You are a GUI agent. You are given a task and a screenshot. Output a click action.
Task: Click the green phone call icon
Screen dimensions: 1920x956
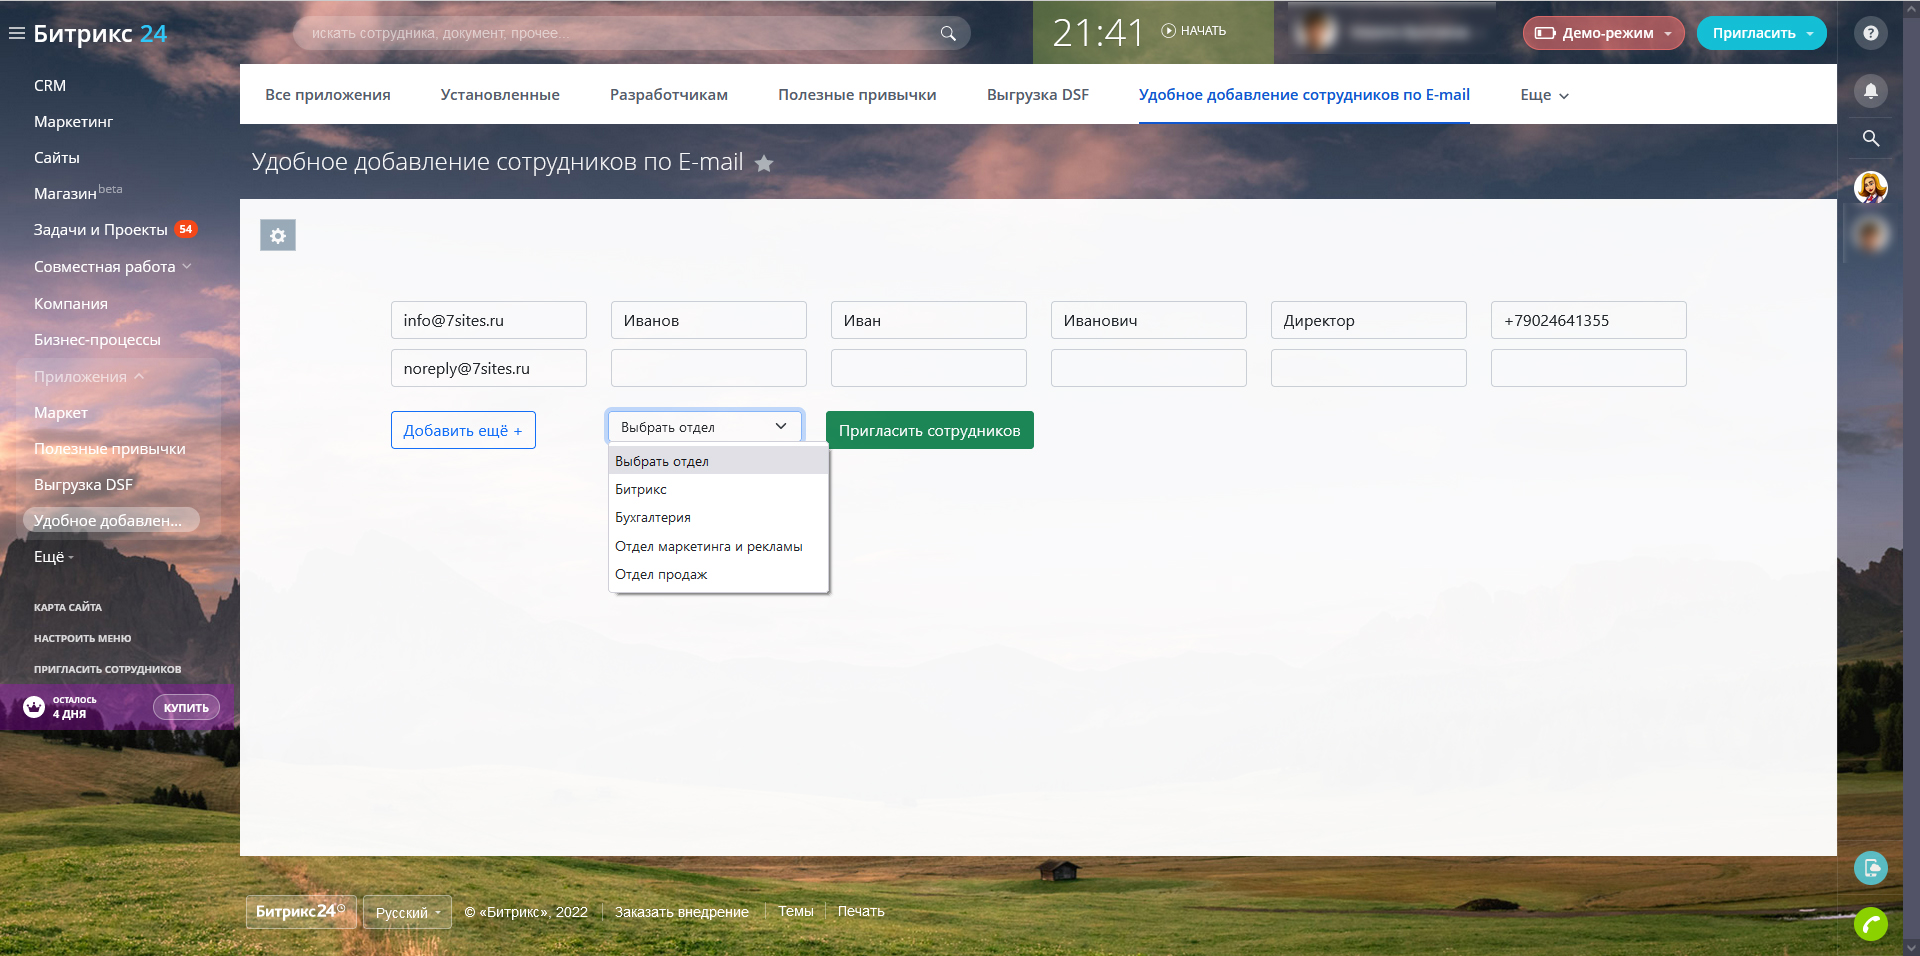click(1870, 923)
